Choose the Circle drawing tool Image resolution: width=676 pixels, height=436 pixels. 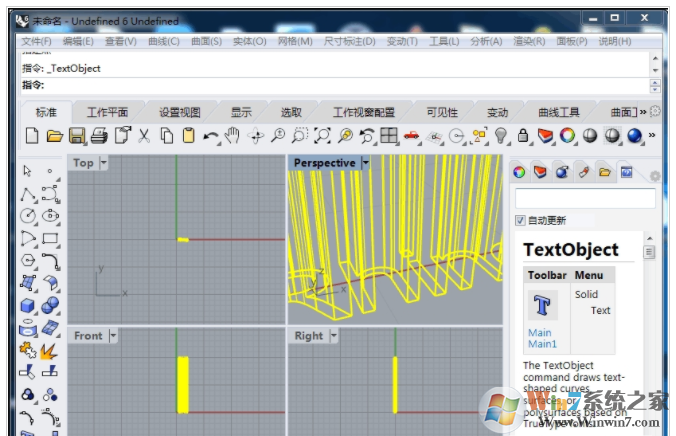[29, 215]
